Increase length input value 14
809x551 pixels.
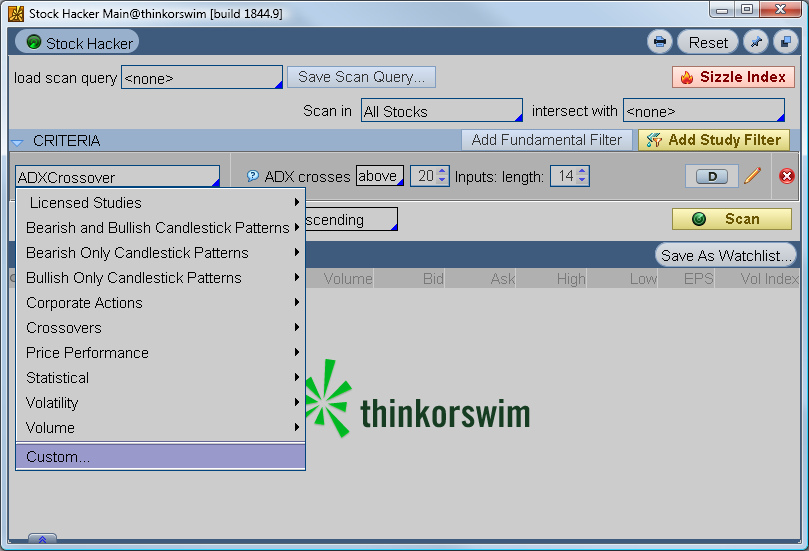[582, 172]
